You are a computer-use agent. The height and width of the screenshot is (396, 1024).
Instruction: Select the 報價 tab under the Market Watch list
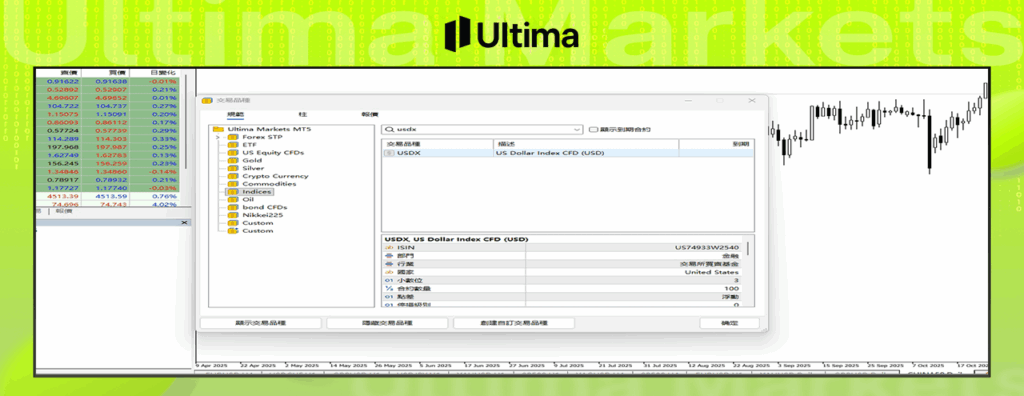(63, 211)
